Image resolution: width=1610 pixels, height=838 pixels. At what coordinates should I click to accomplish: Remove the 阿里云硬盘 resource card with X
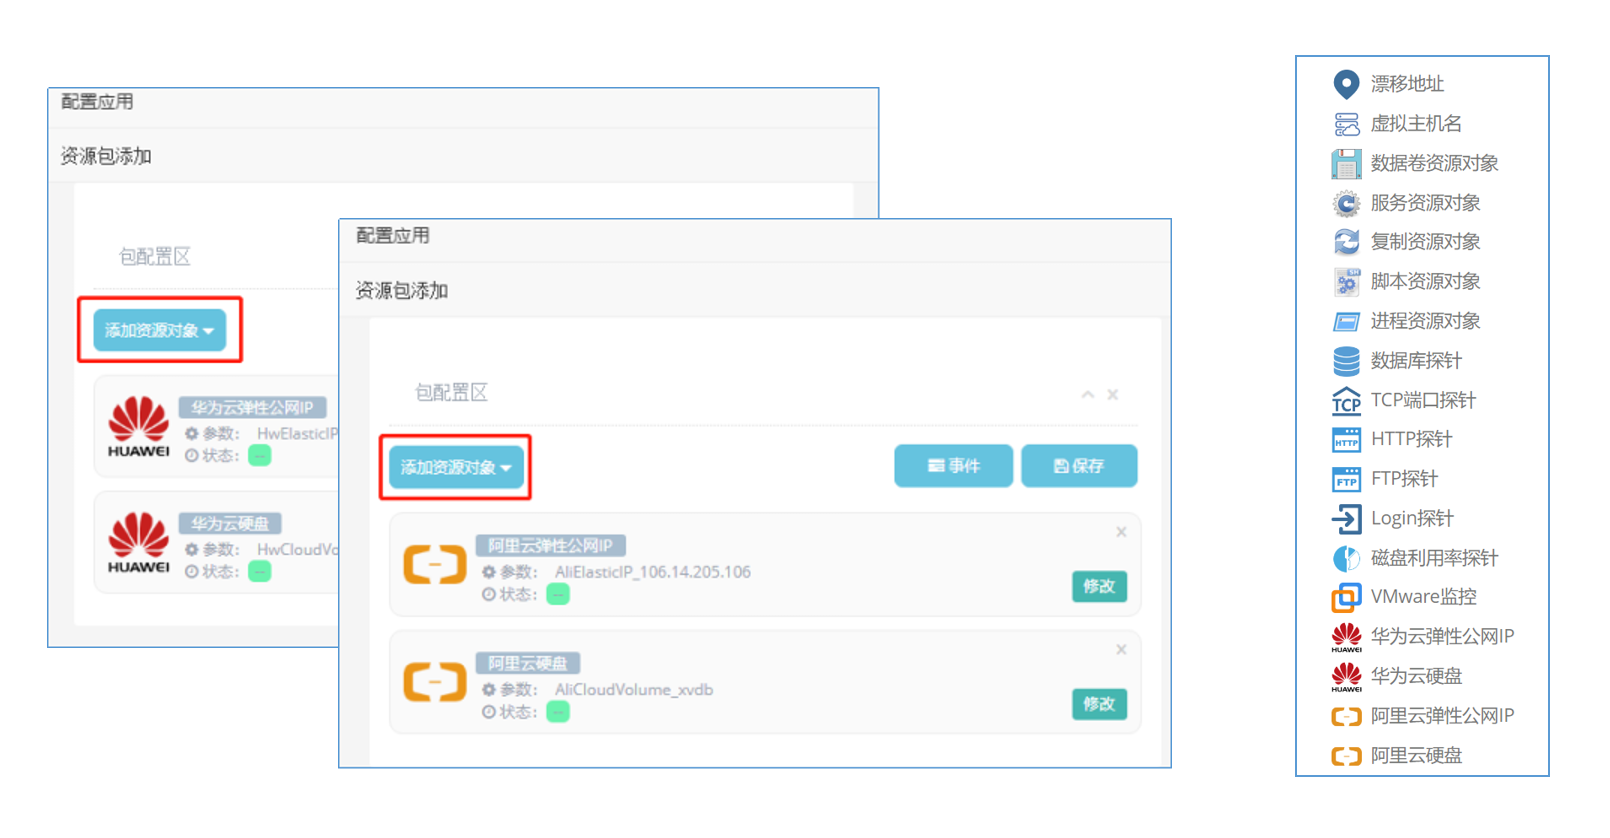(x=1121, y=650)
